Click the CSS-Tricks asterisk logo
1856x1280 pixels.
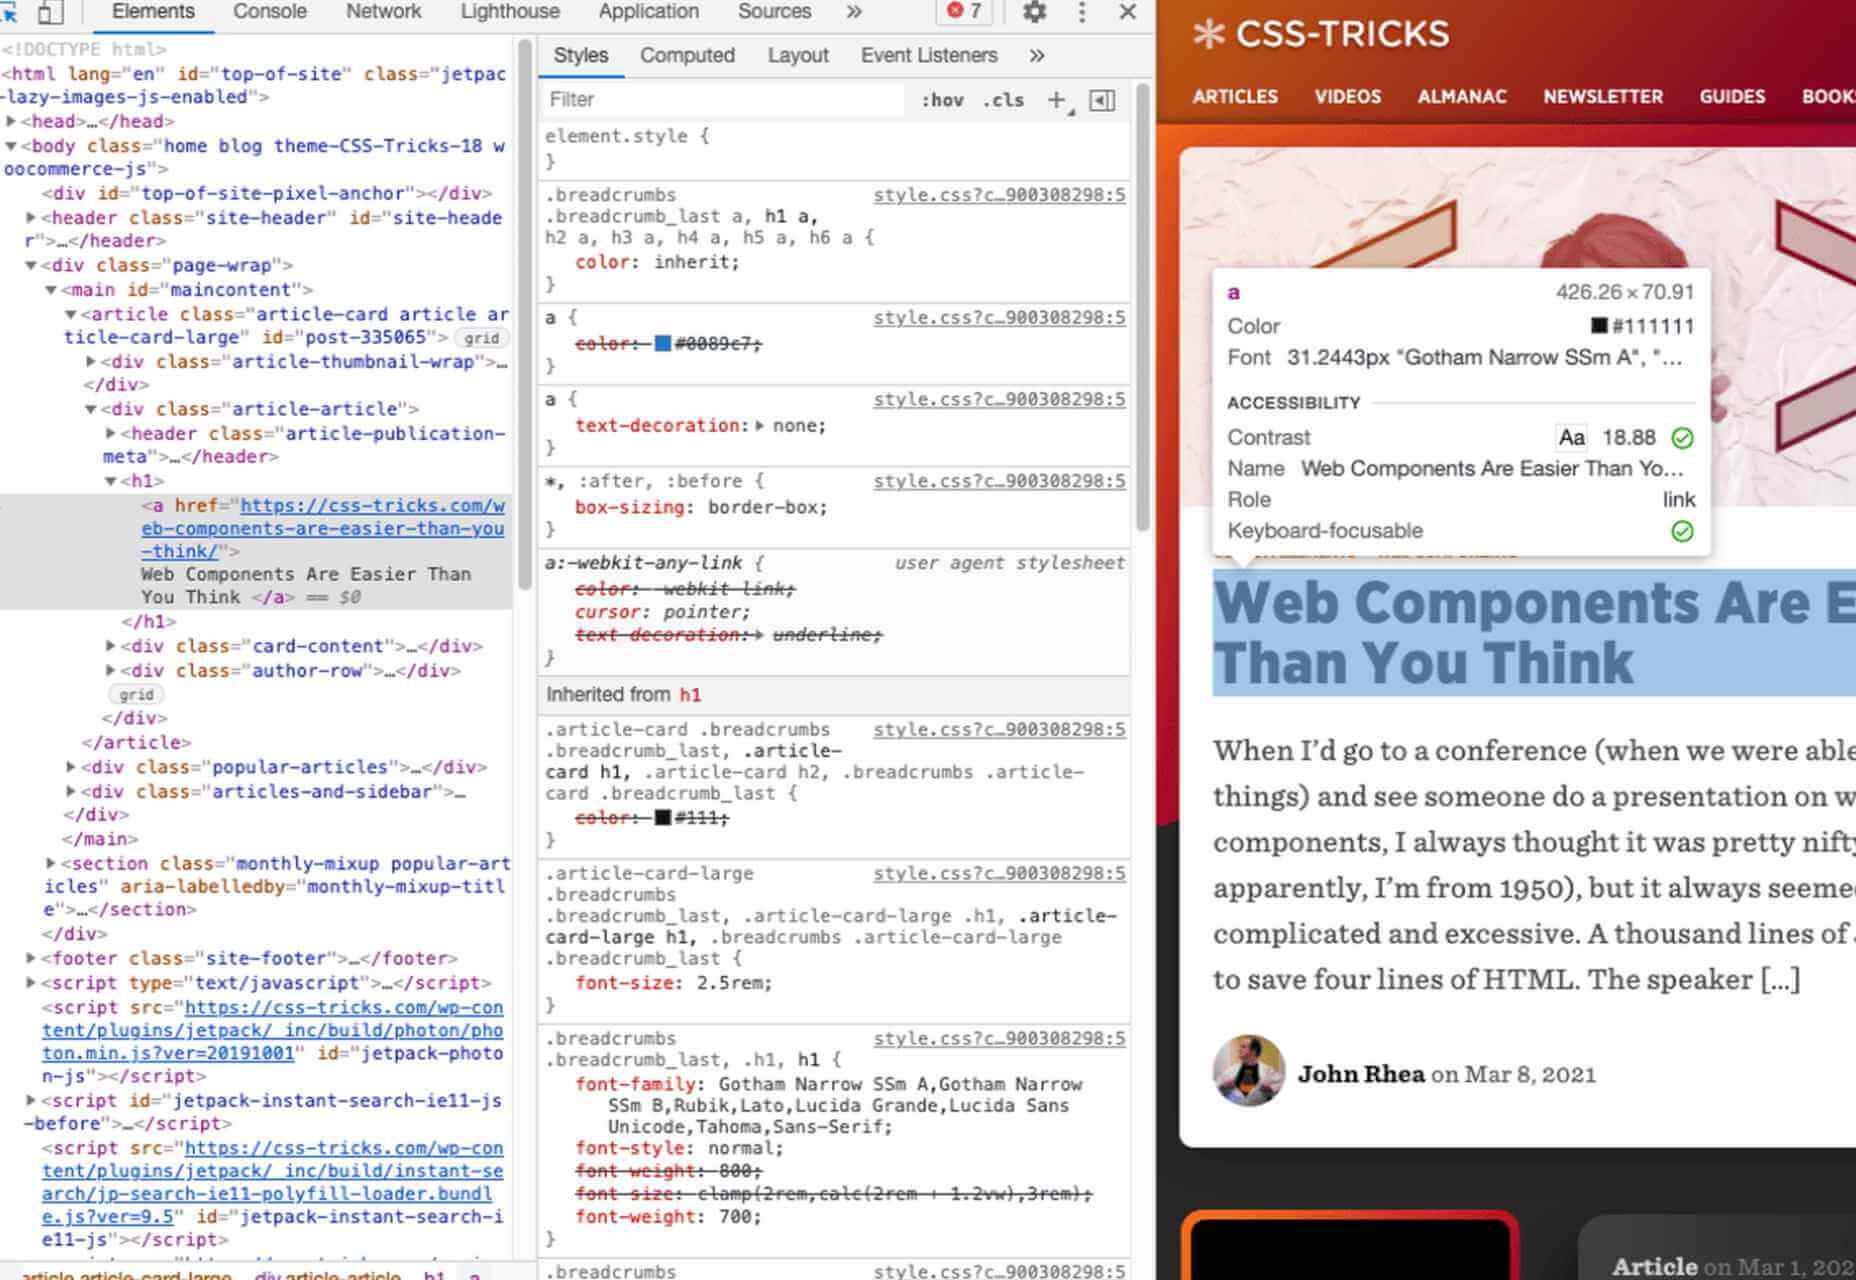pos(1208,35)
